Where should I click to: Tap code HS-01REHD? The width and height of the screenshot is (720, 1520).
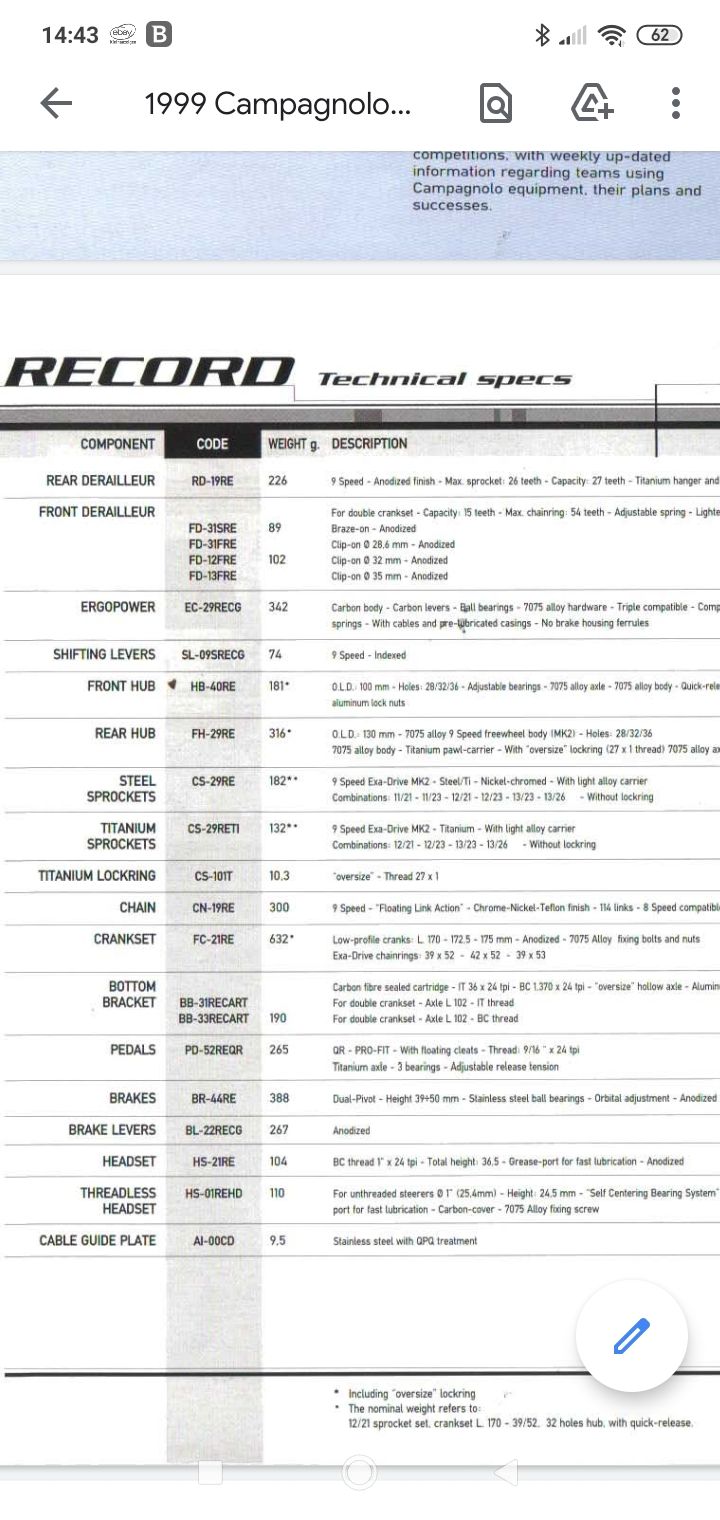tap(213, 1194)
